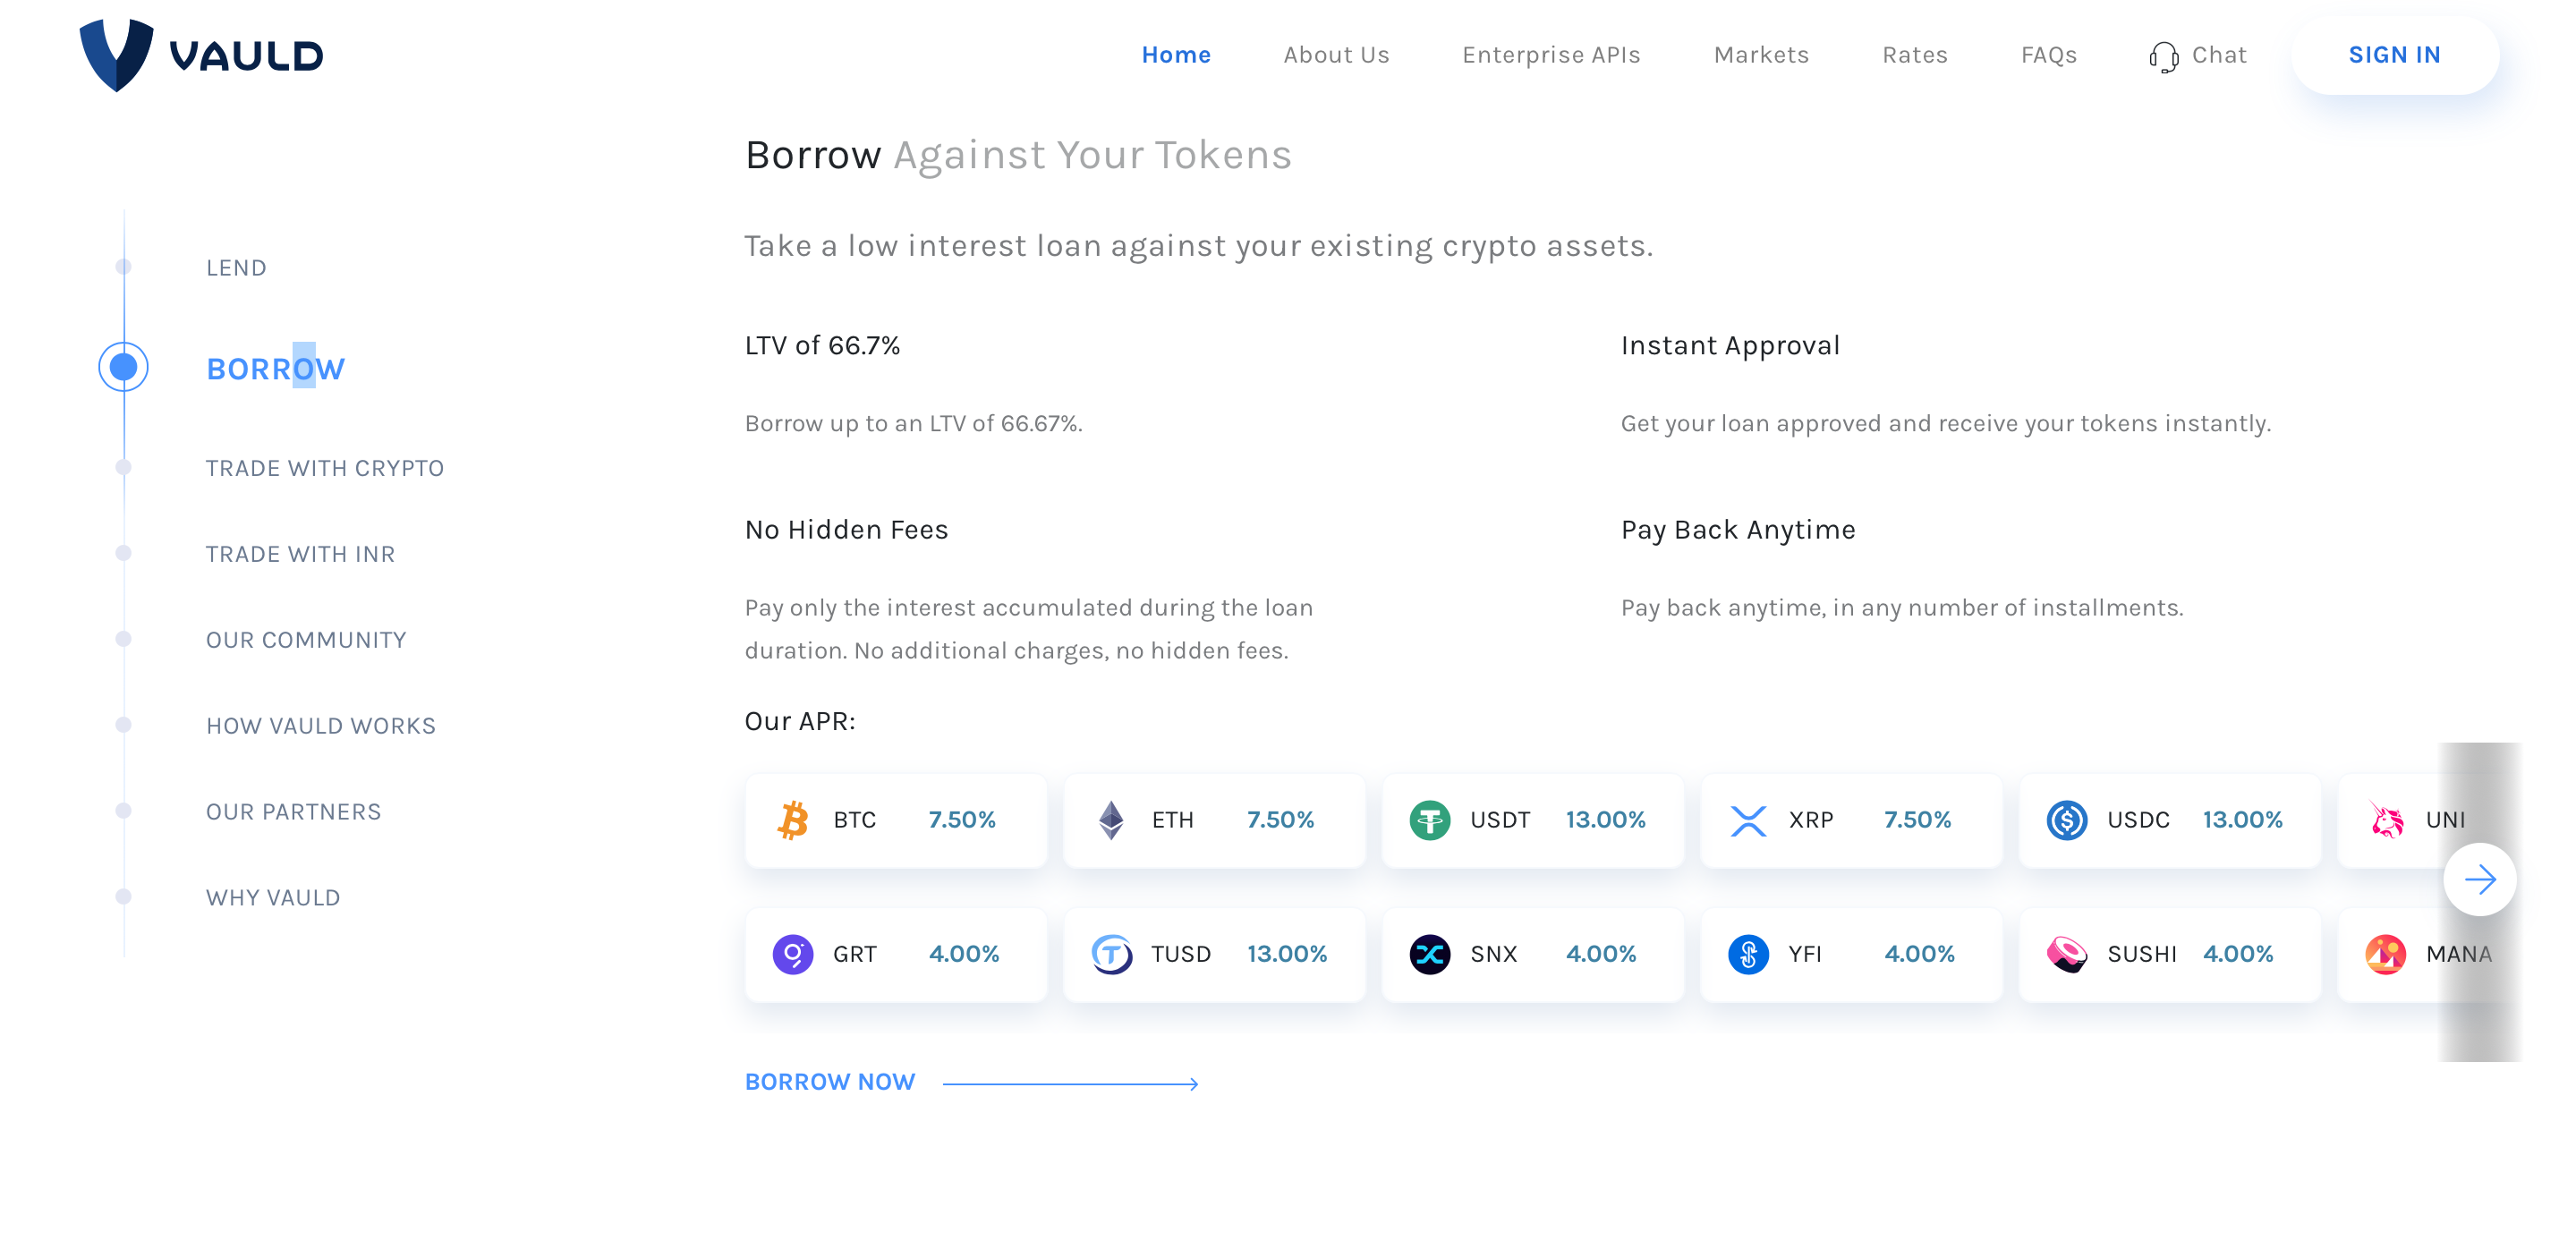Click the 'No Hidden Fees' heading
2576x1249 pixels.
pyautogui.click(x=846, y=530)
